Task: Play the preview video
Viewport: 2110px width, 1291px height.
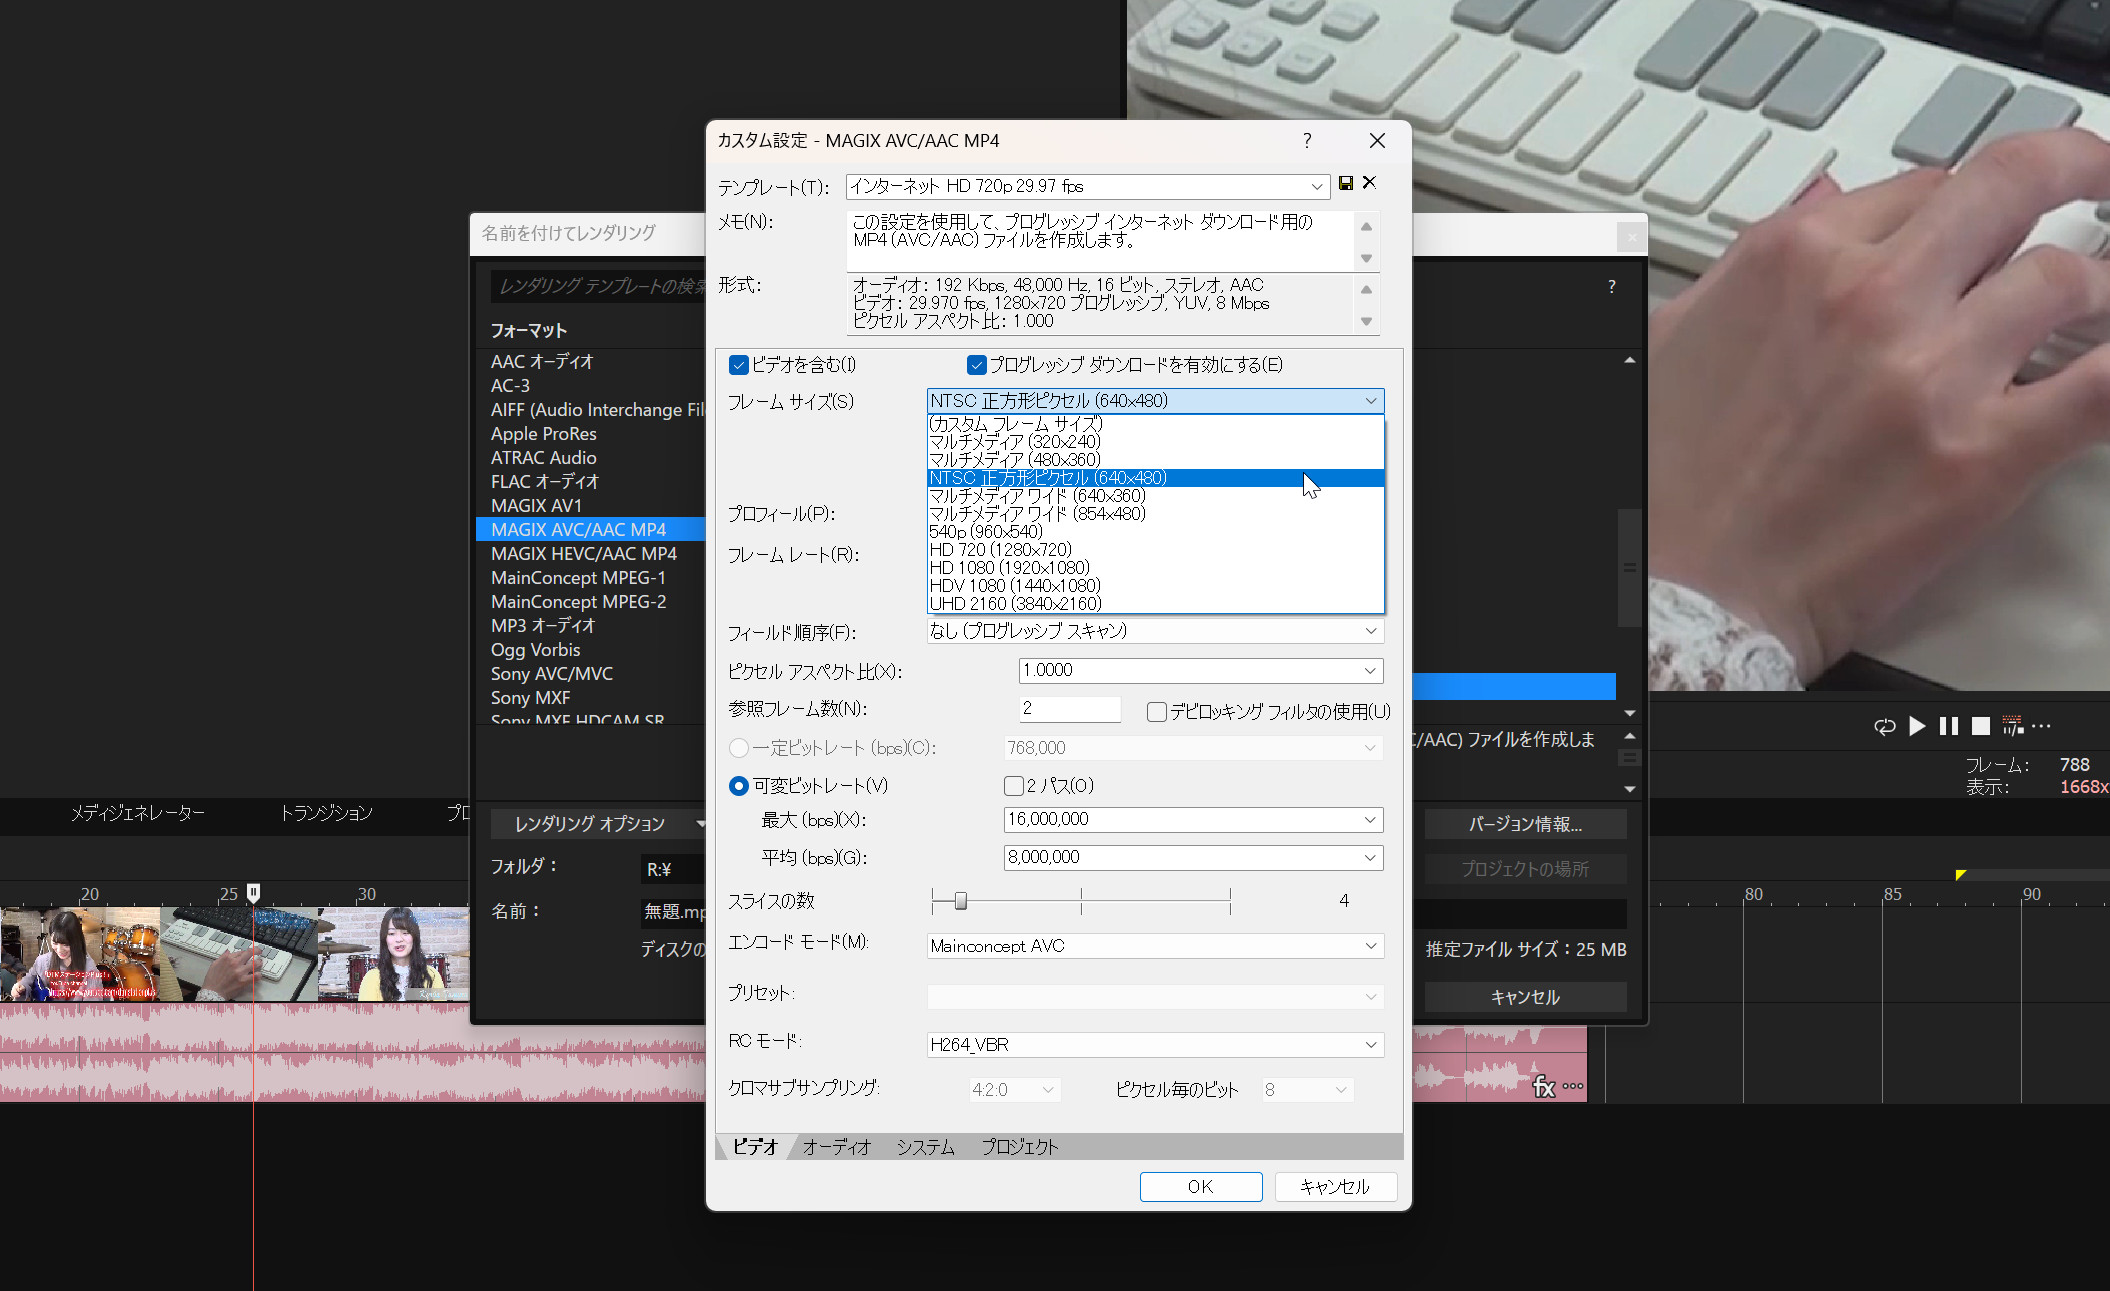Action: click(1917, 726)
